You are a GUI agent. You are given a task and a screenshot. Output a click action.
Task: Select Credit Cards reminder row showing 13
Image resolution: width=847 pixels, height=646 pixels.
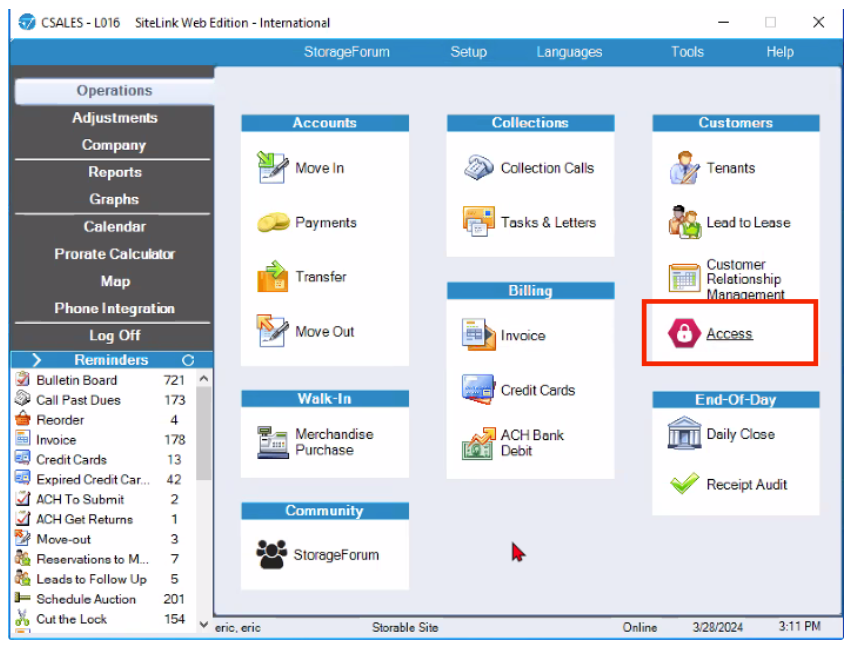point(103,459)
